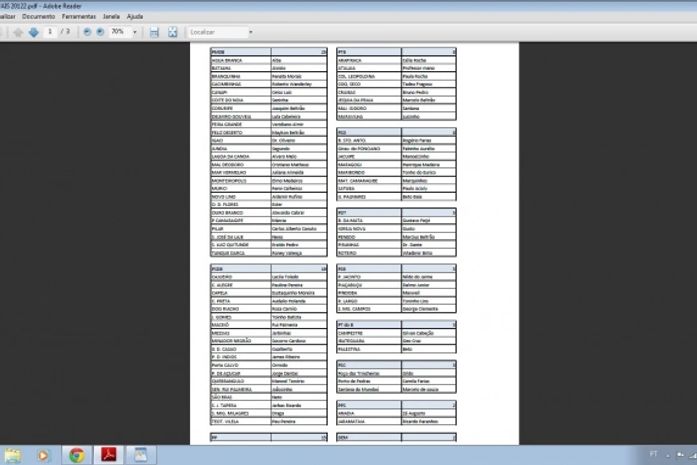The image size is (697, 465).
Task: Click the zoom in plus button
Action: coord(100,32)
